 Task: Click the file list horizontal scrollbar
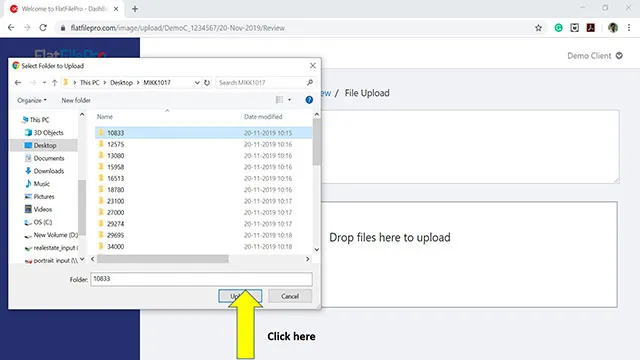pyautogui.click(x=162, y=259)
